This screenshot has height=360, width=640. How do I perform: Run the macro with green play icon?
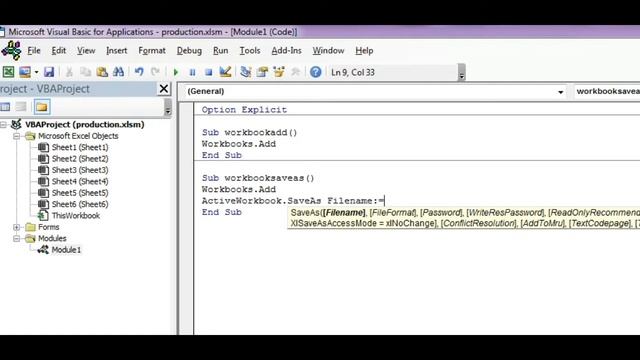click(x=176, y=72)
